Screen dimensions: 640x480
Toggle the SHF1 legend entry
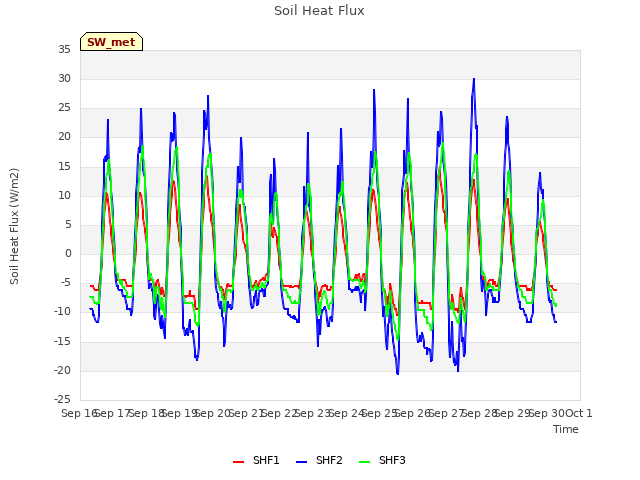[256, 460]
